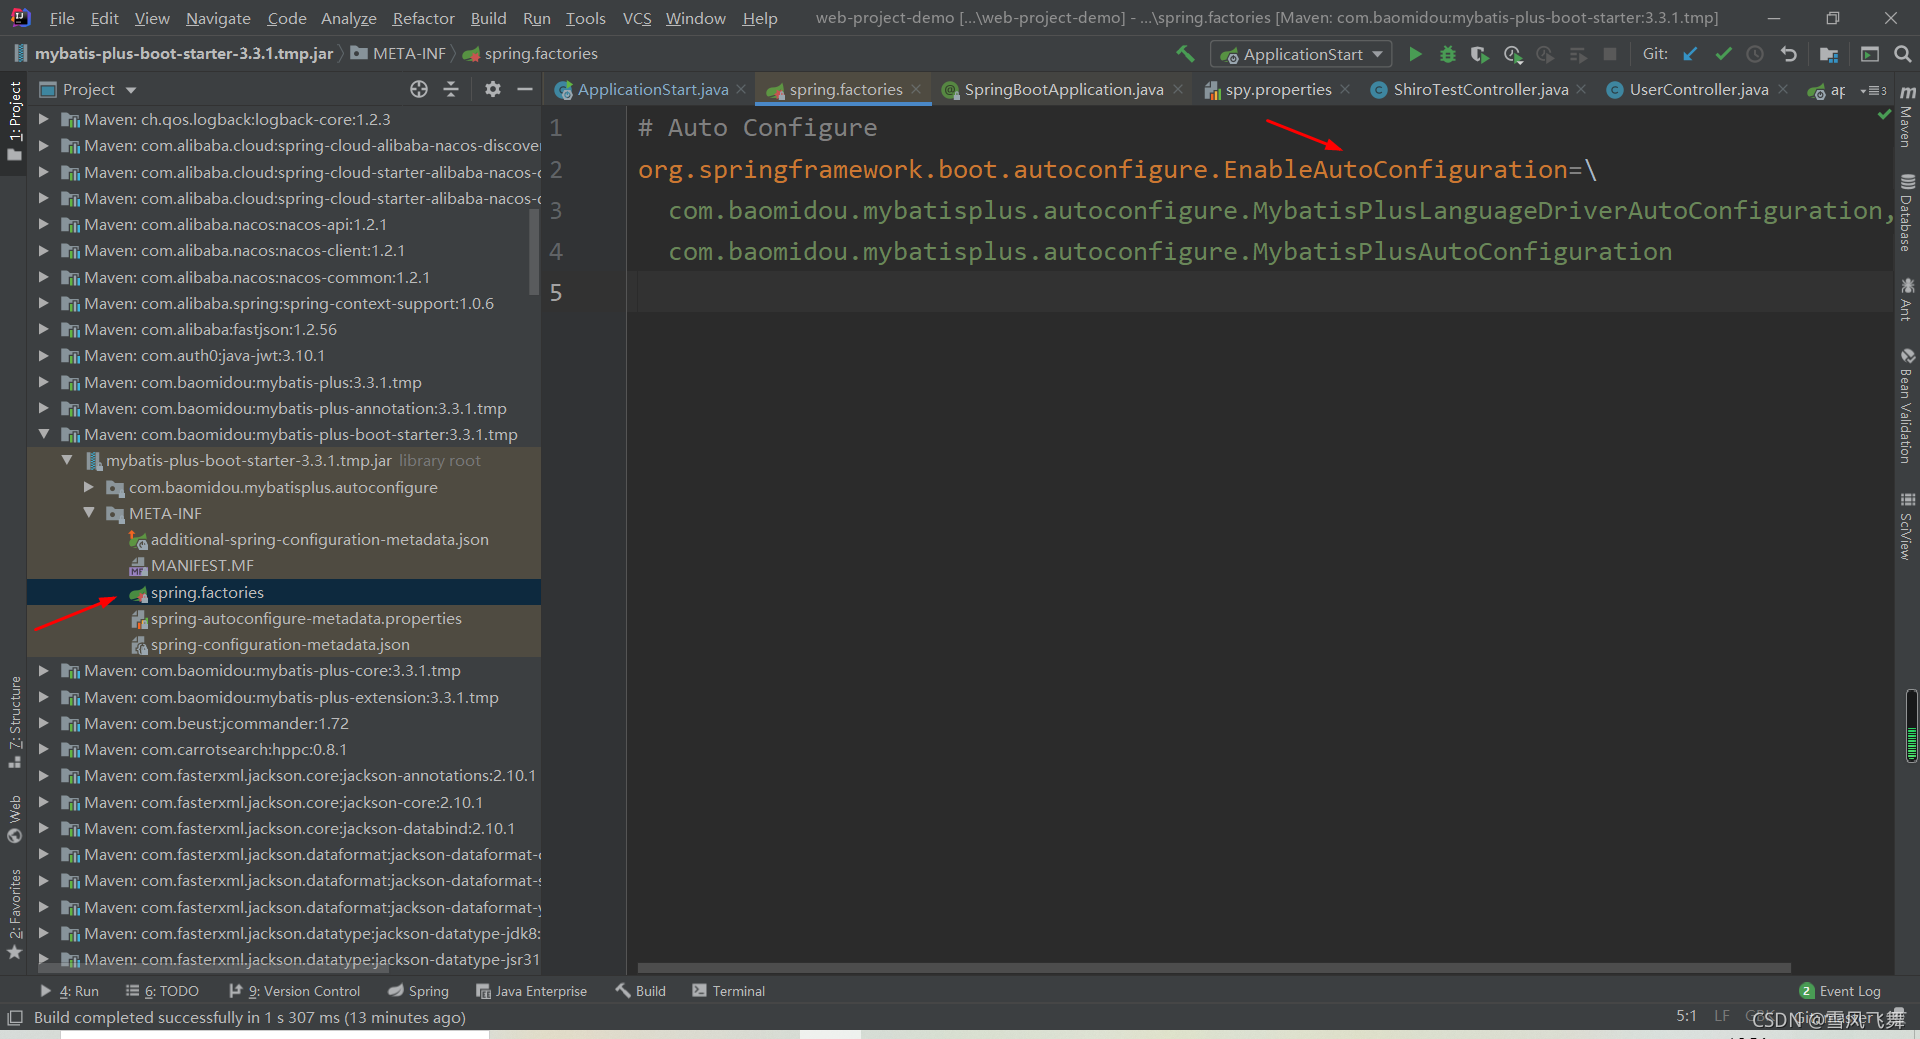Expand Maven: com.auth0:java-jwt:3.10.1 node

44,355
